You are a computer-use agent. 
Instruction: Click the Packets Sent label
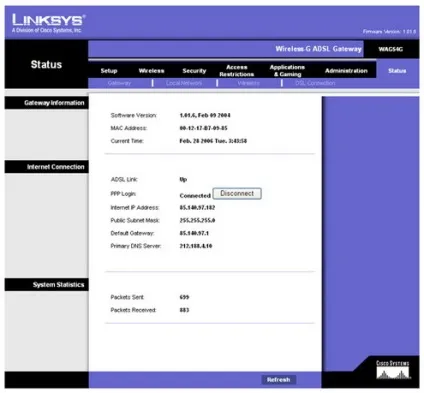pos(127,297)
